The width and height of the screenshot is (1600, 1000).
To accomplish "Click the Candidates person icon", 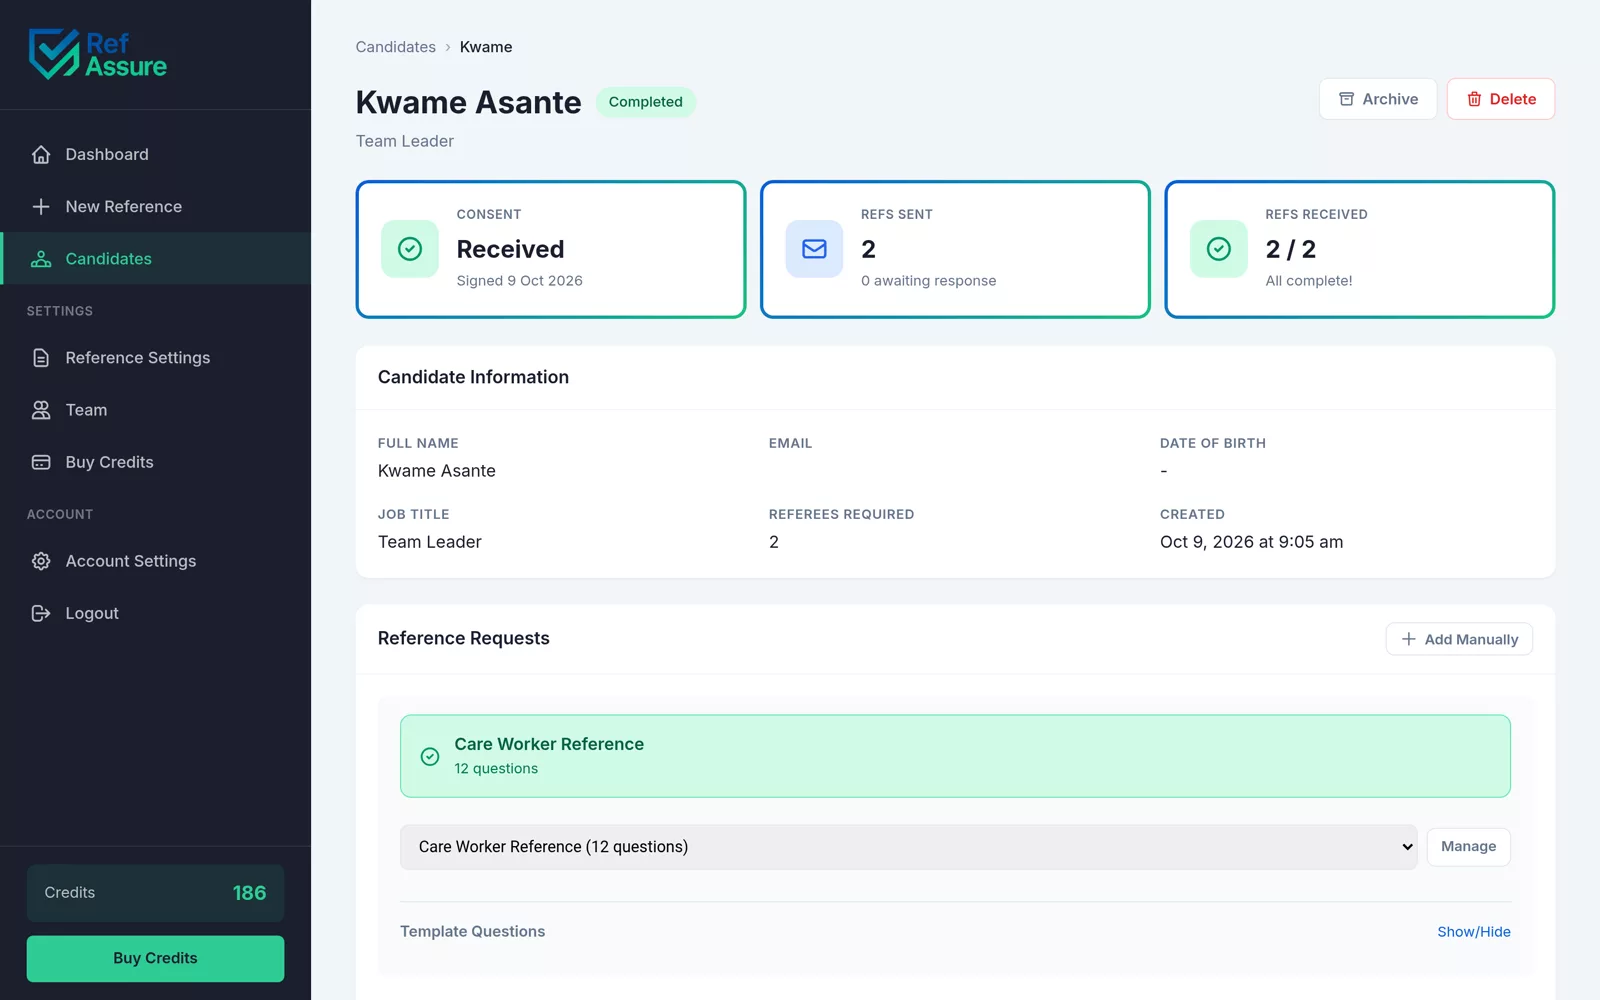I will click(x=41, y=258).
